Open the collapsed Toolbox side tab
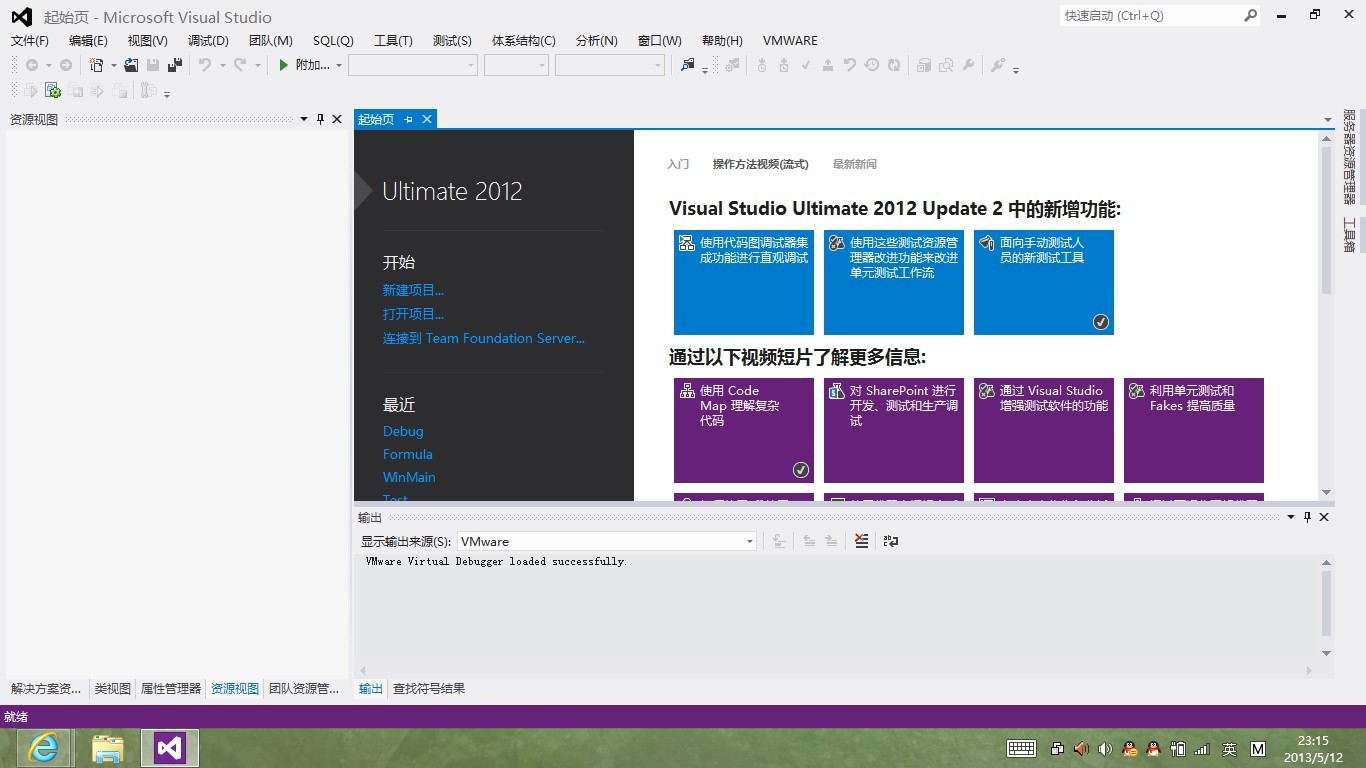This screenshot has width=1366, height=768. [1350, 236]
